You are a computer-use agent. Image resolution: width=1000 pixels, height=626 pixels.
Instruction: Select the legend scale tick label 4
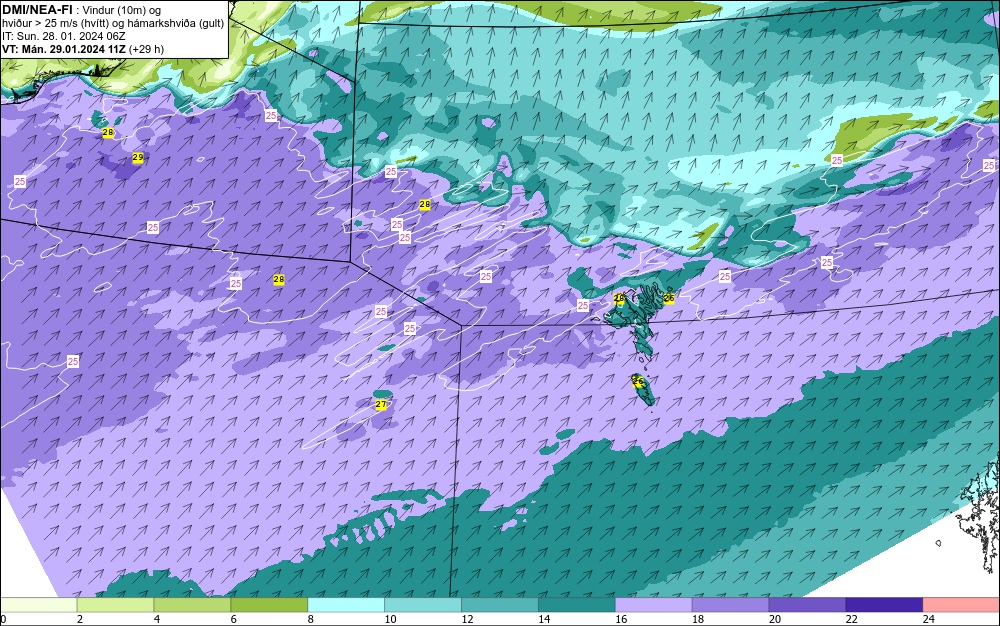[157, 619]
